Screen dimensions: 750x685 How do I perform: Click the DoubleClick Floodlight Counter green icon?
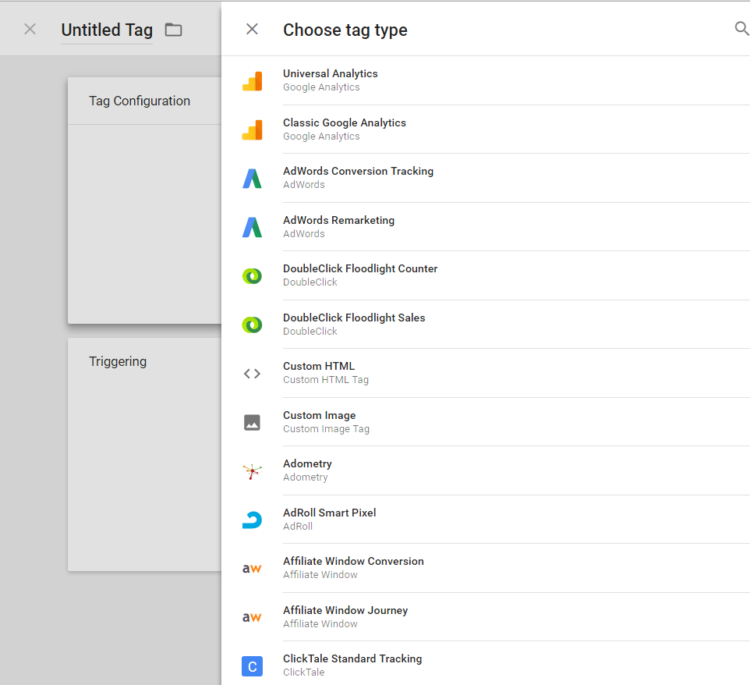[x=252, y=276]
